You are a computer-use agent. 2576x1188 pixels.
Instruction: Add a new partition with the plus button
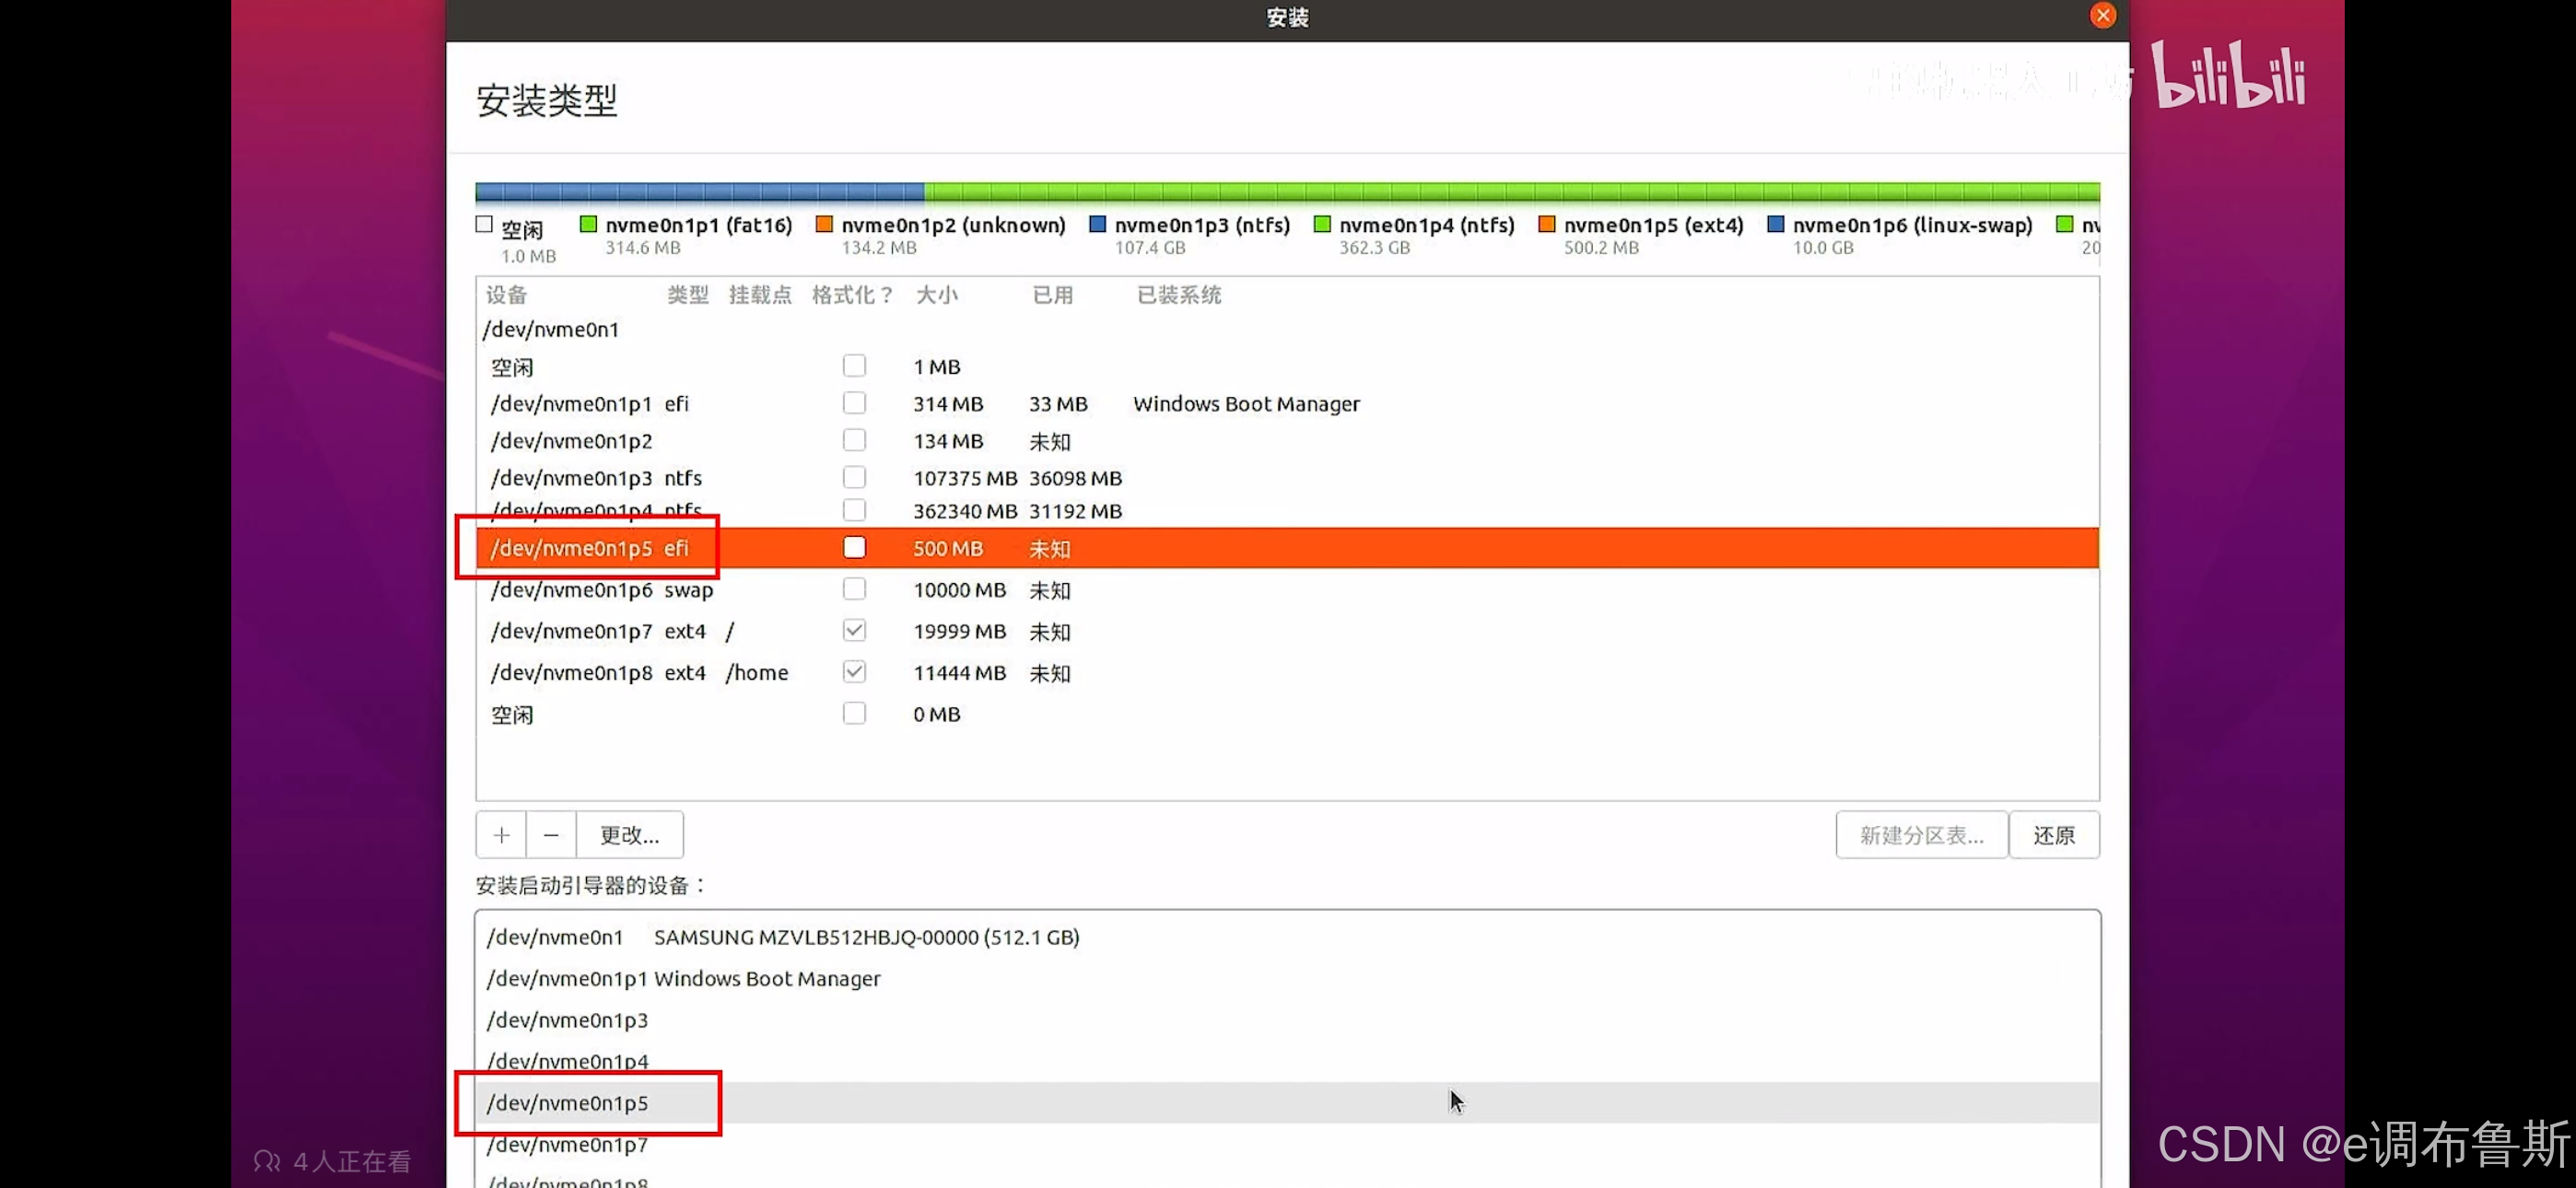pyautogui.click(x=501, y=835)
